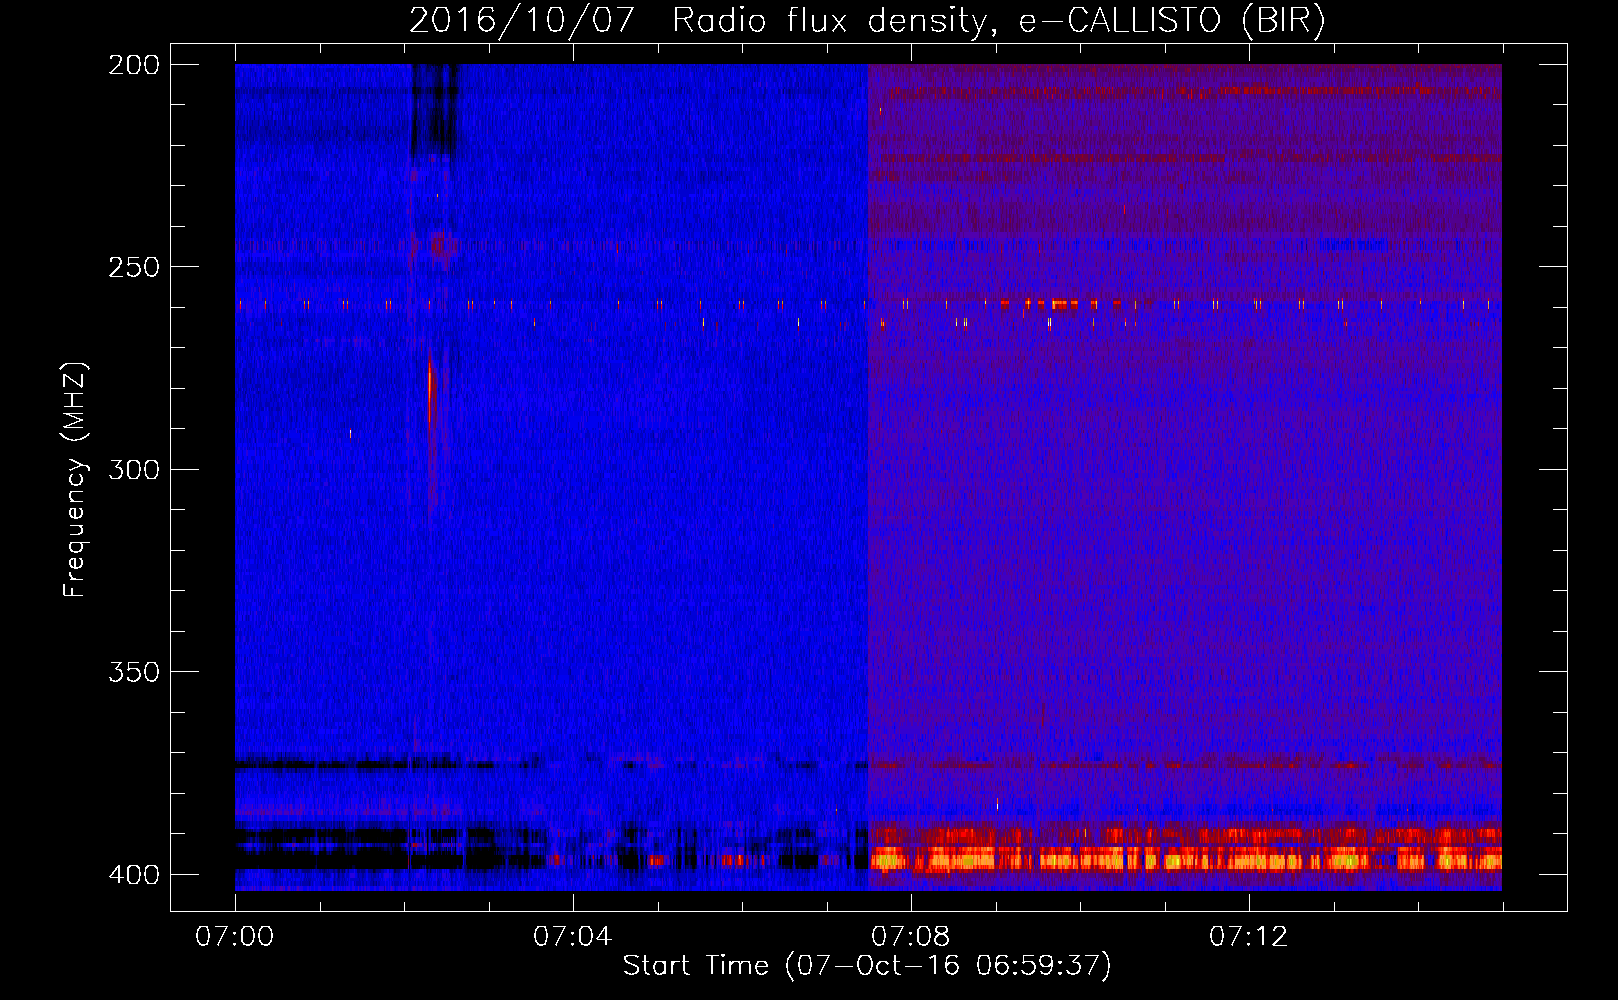Click the 300 frequency tick label
Image resolution: width=1618 pixels, height=1000 pixels.
pos(134,469)
